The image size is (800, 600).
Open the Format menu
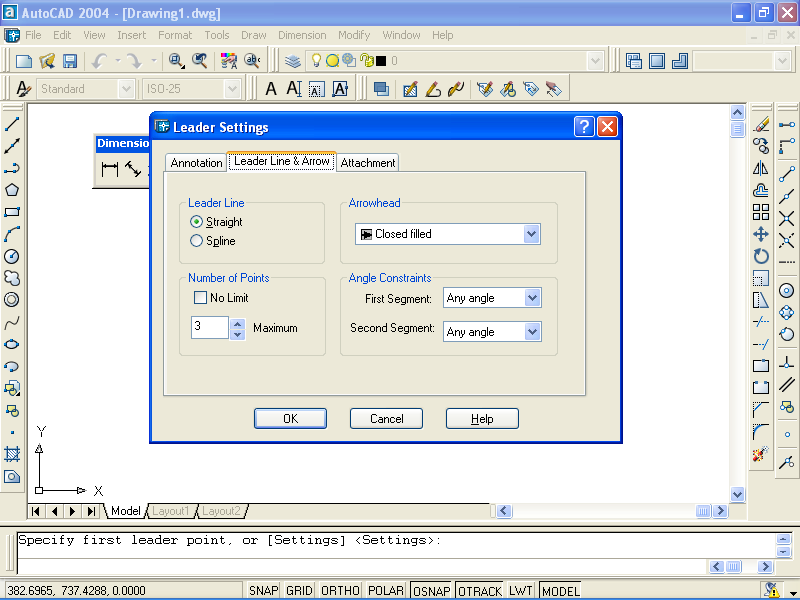pos(175,35)
